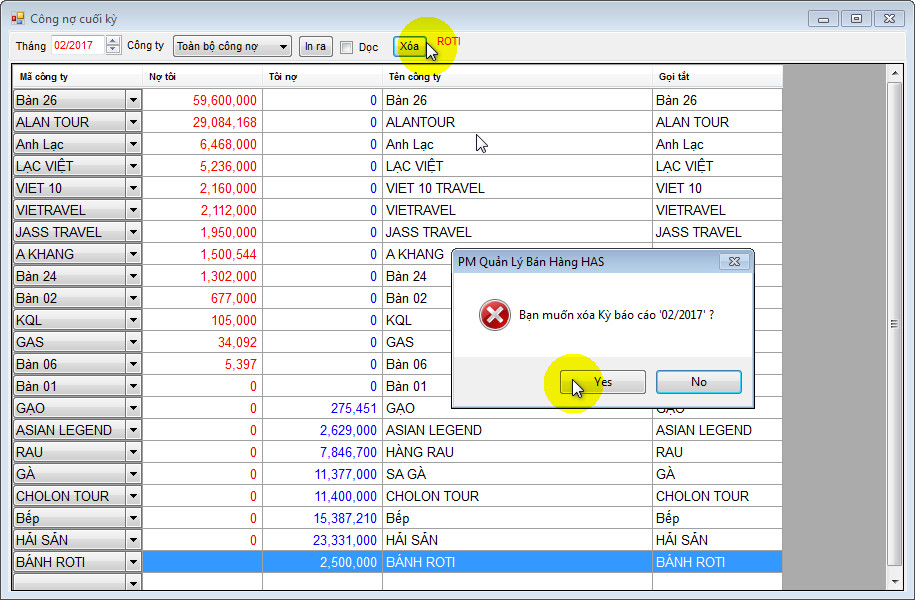
Task: Open the Bàn 02 company code dropdown
Action: point(133,298)
